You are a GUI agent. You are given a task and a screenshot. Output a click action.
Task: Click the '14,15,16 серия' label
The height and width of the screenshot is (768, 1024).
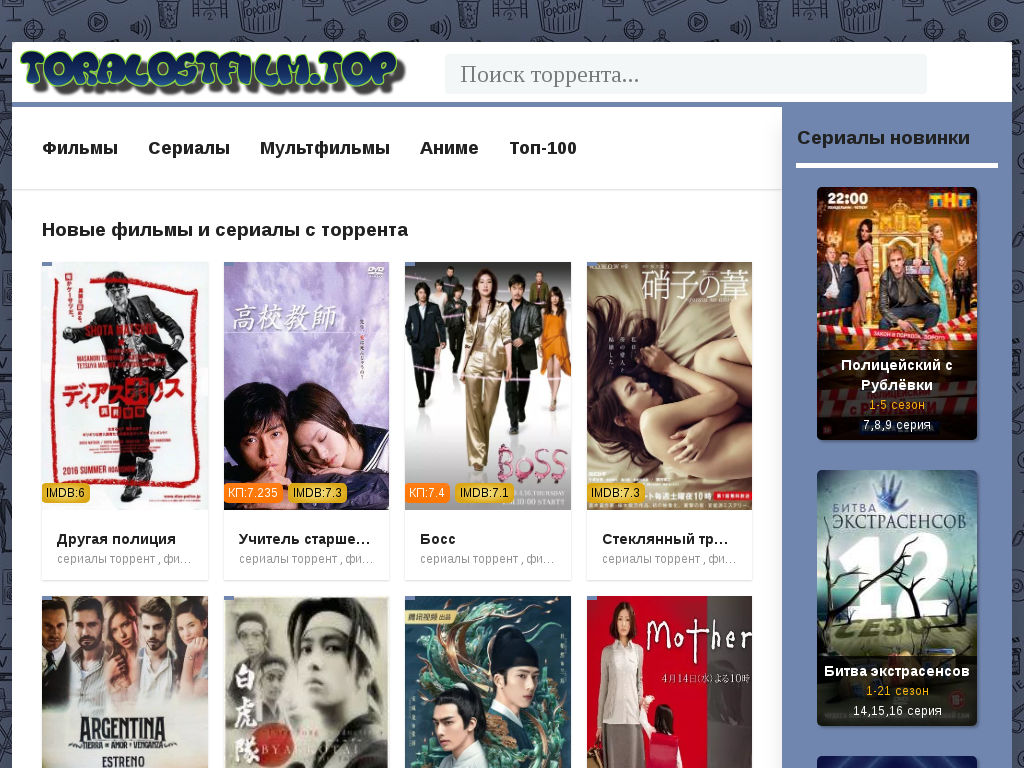tap(897, 711)
